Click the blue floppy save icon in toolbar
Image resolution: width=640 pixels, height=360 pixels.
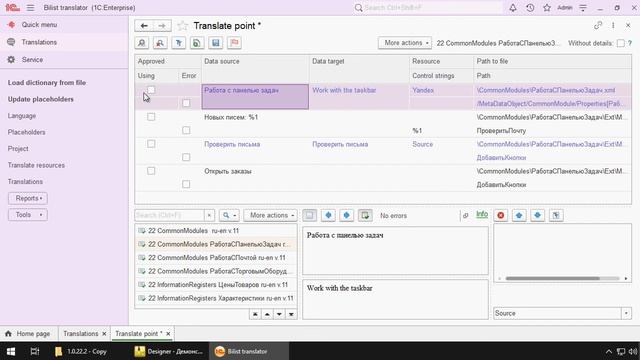click(x=216, y=43)
